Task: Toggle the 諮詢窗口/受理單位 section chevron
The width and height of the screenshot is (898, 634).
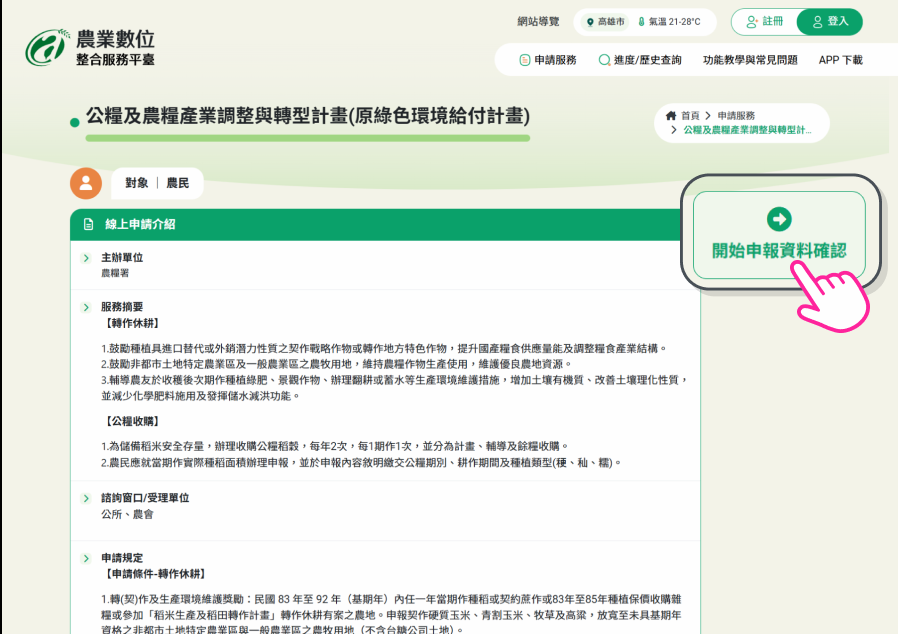Action: coord(87,498)
